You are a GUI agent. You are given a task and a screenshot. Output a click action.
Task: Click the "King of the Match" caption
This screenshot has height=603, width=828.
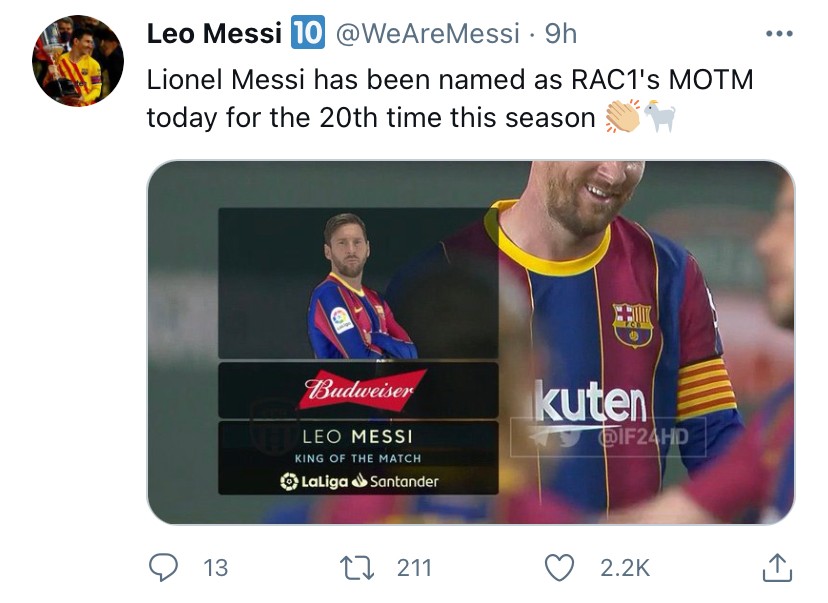click(x=358, y=458)
